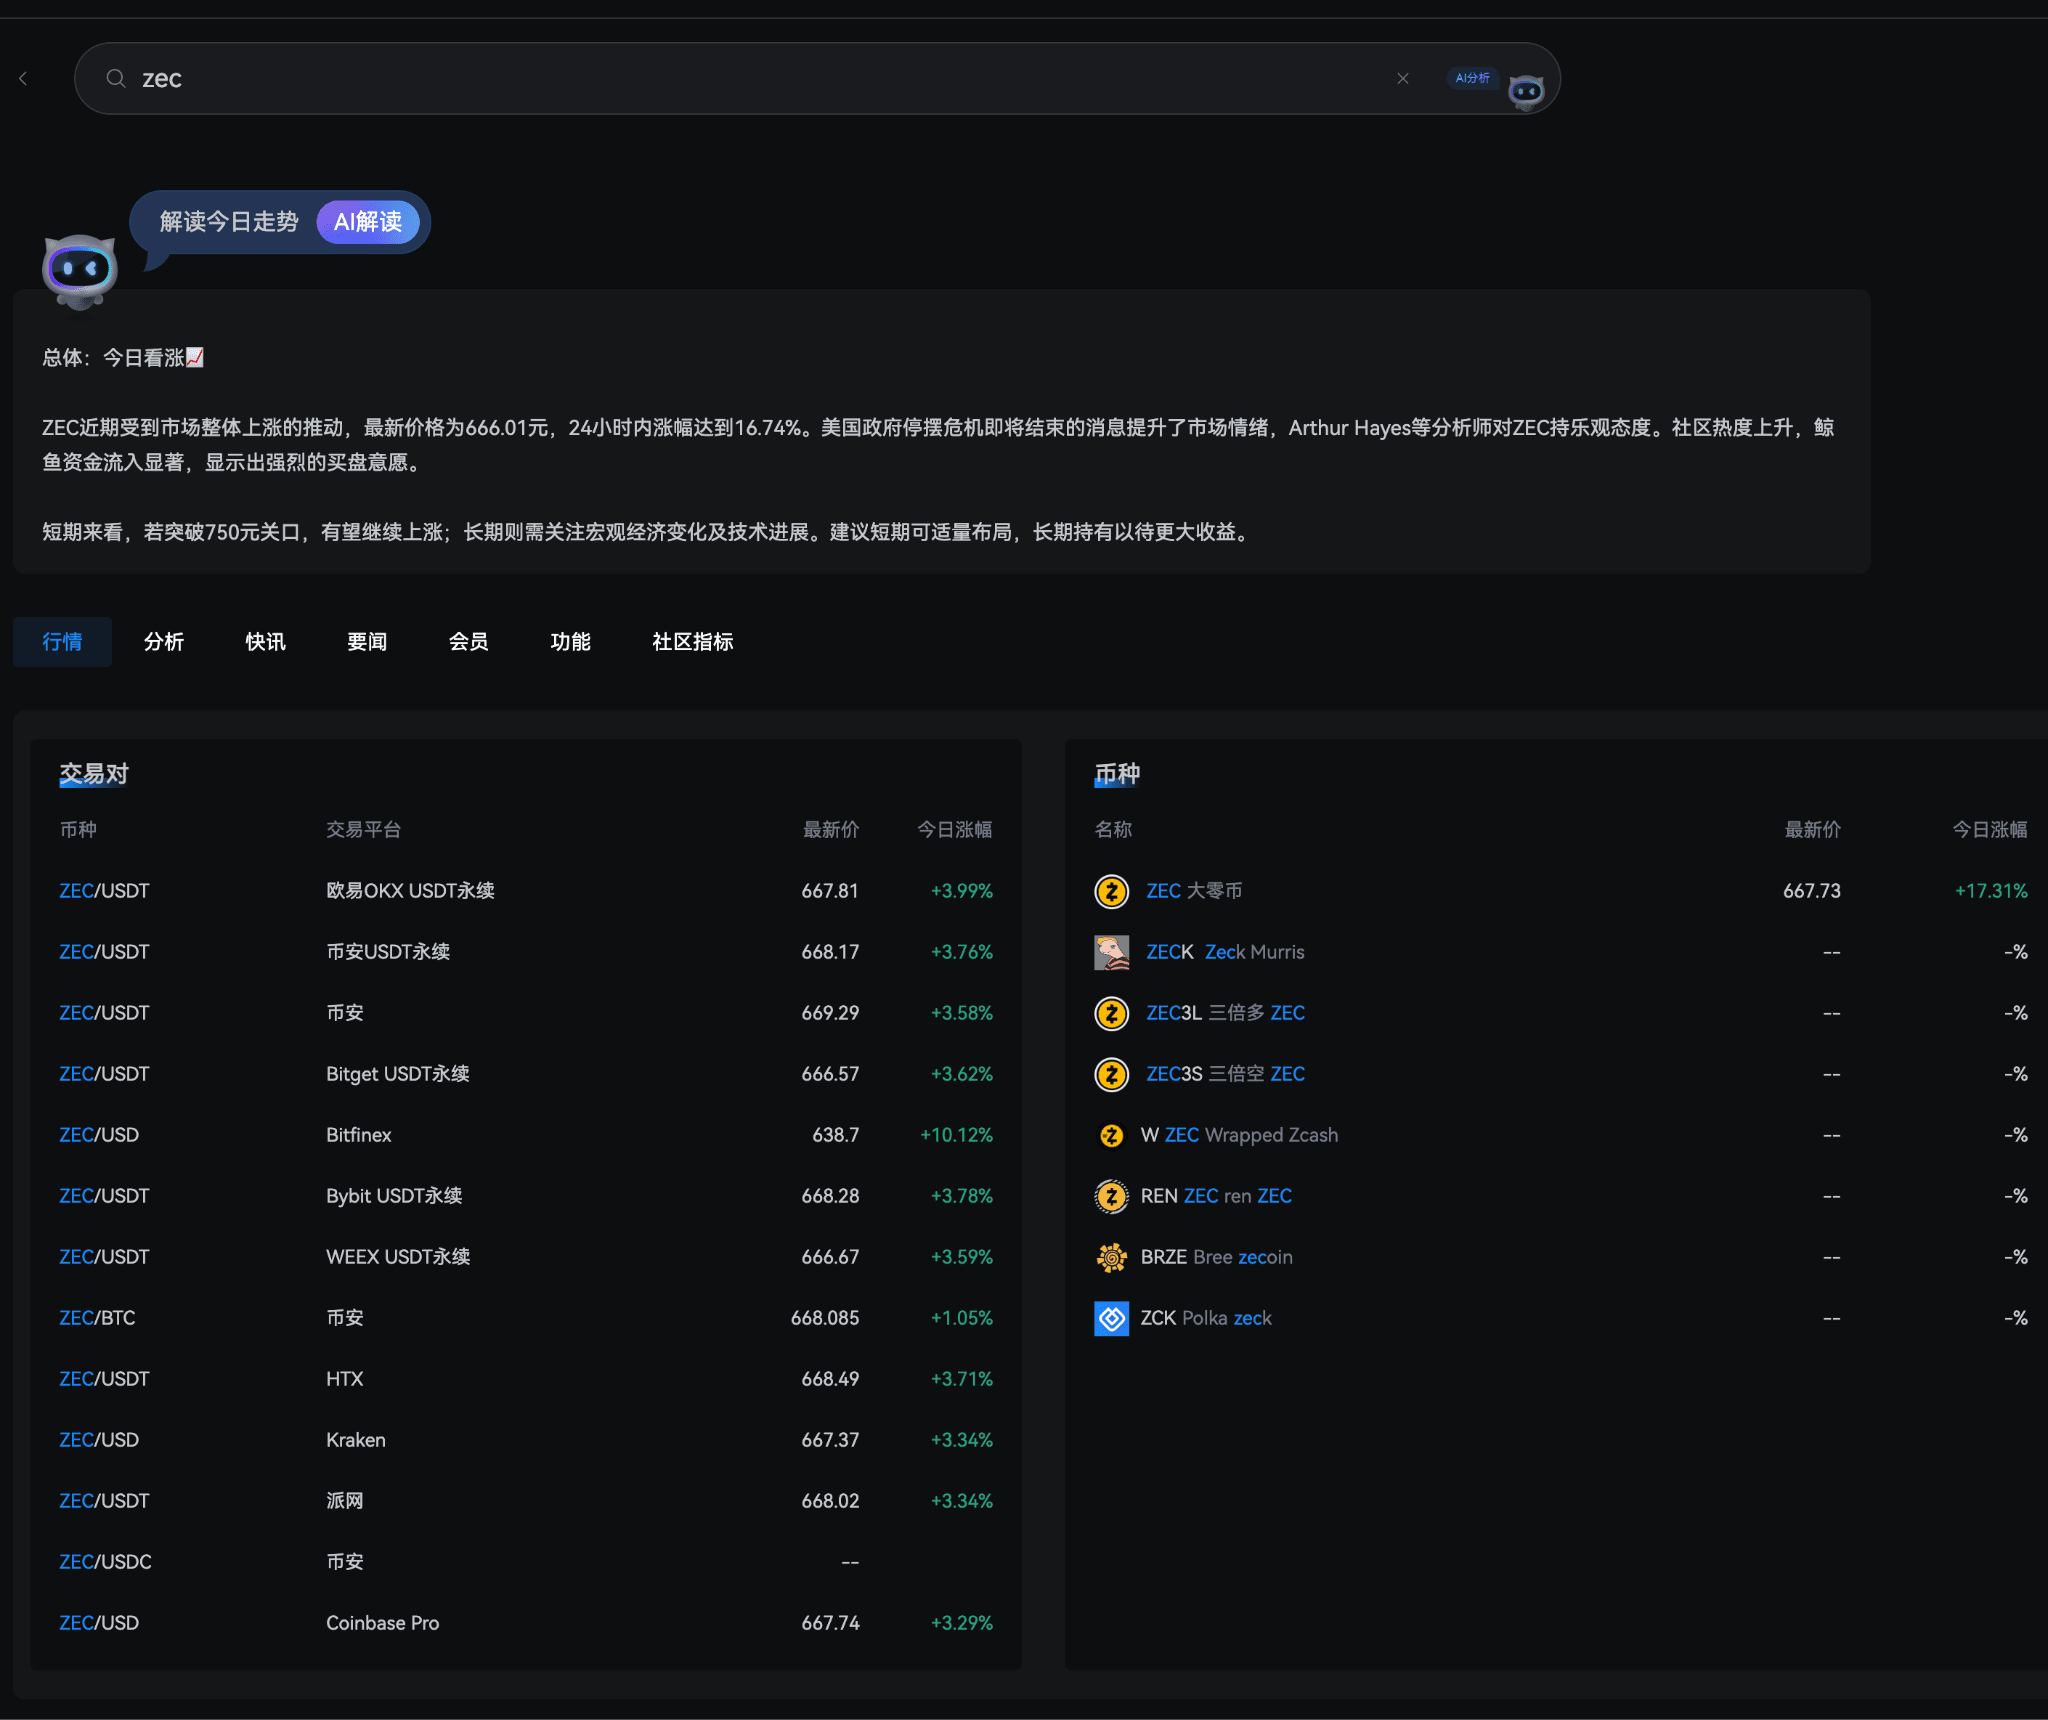The image size is (2048, 1720).
Task: Clear the search with the X button
Action: 1403,78
